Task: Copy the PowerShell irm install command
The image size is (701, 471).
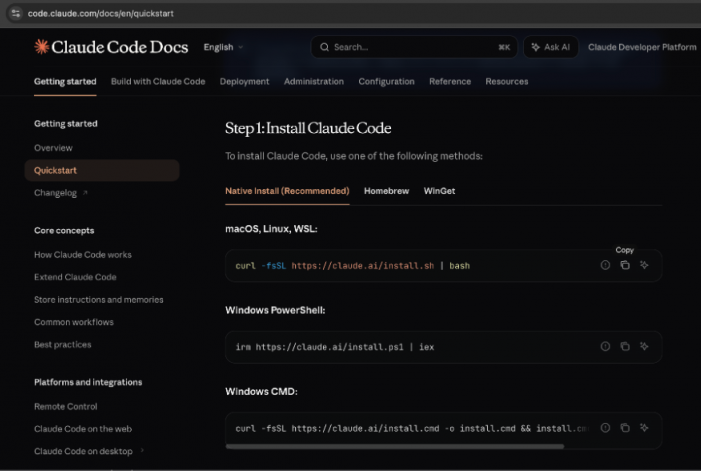Action: coord(625,346)
